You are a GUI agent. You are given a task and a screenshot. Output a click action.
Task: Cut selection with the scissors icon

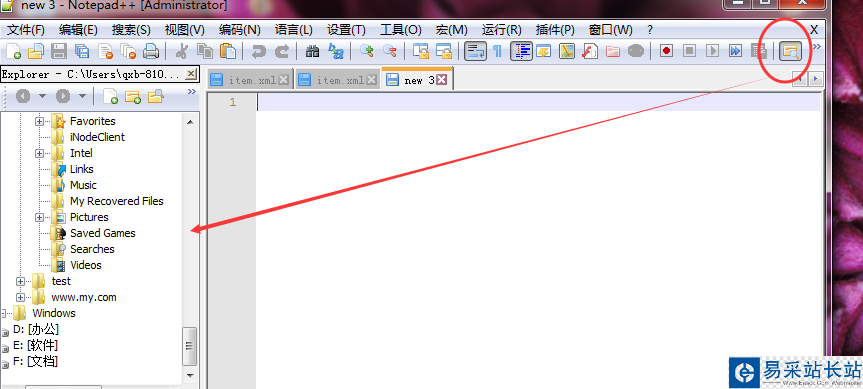coord(182,51)
